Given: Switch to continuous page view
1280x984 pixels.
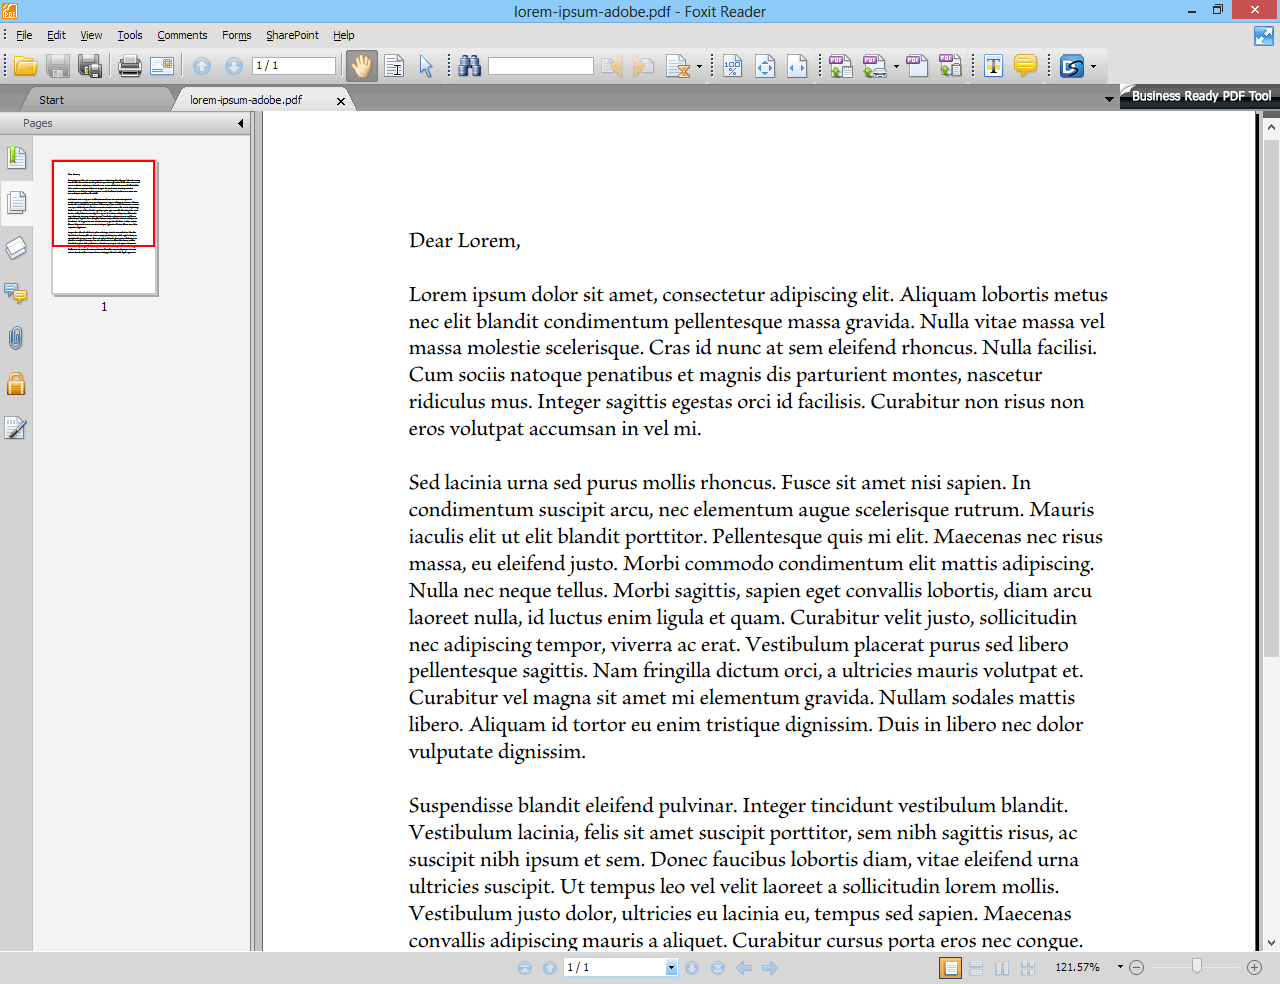Looking at the screenshot, I should point(976,967).
